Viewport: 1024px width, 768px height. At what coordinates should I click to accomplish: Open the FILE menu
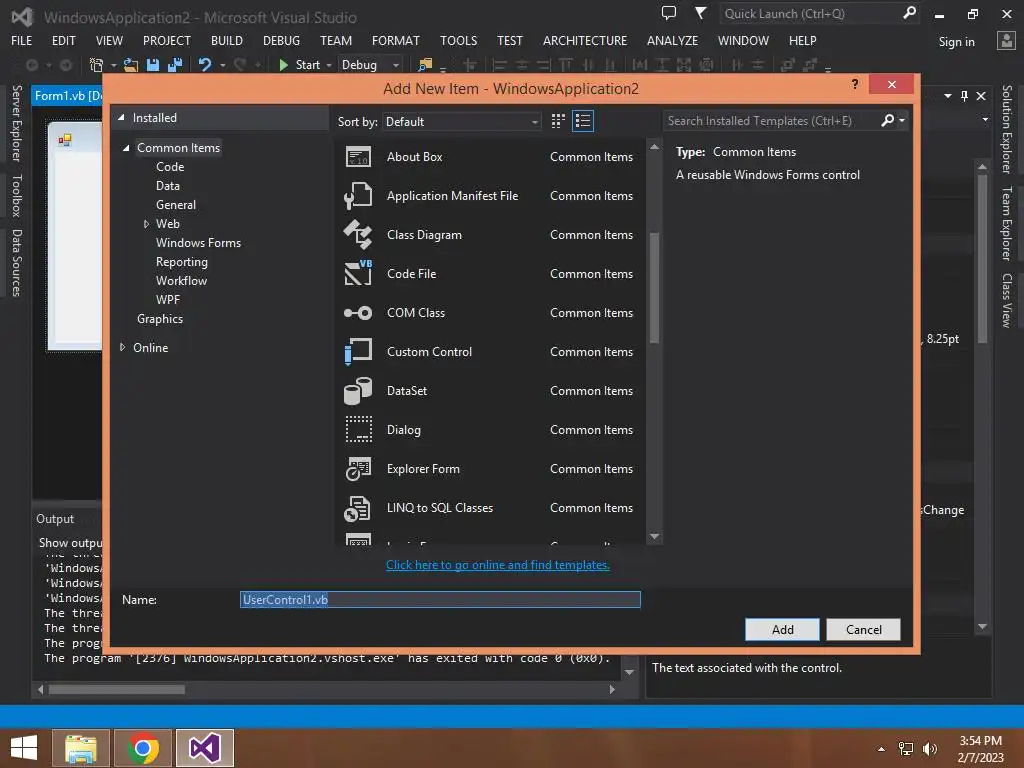point(22,40)
